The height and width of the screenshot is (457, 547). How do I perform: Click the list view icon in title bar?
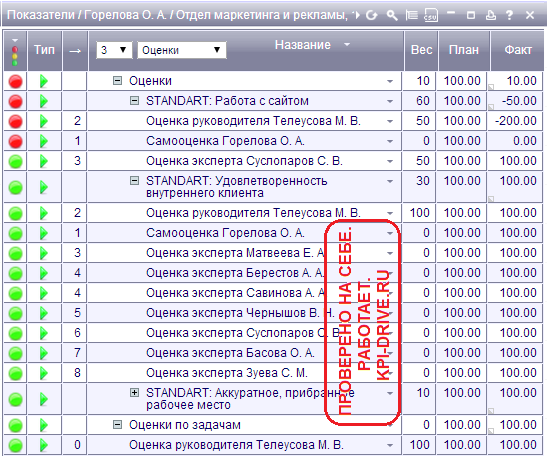(412, 15)
